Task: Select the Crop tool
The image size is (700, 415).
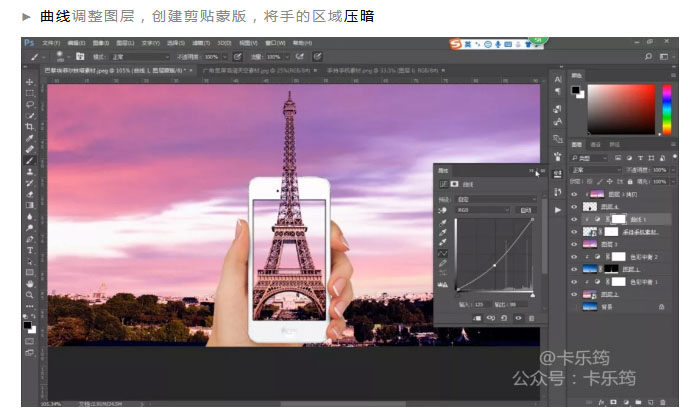Action: pos(30,127)
